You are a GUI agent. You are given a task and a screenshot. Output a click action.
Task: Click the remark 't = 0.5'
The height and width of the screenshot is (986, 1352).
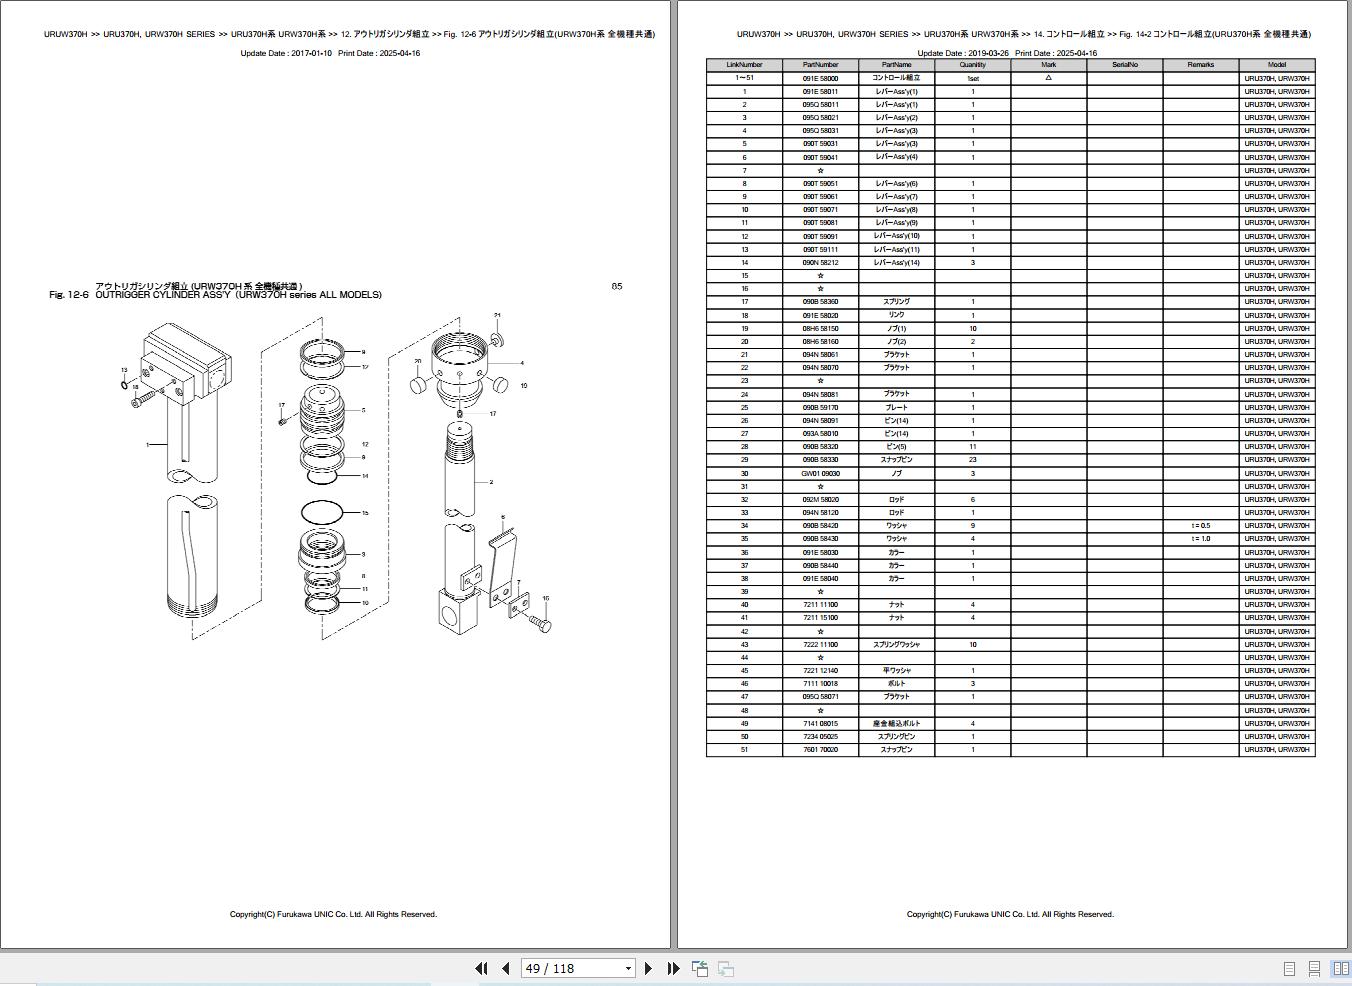(x=1200, y=526)
